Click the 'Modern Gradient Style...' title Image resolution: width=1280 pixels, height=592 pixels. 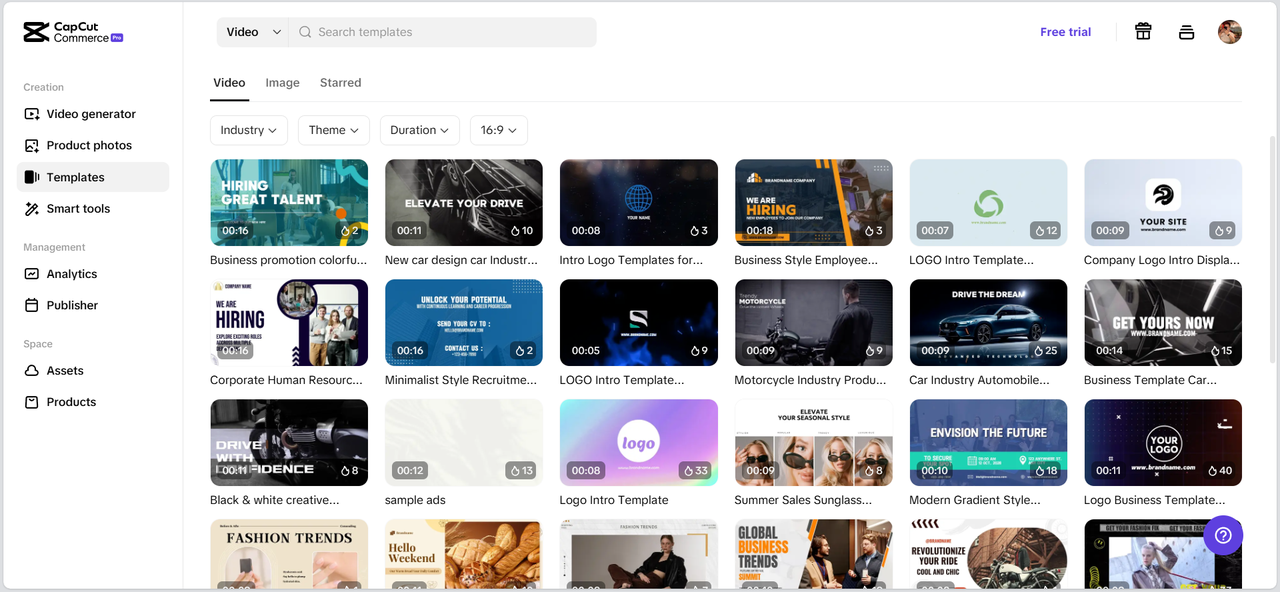(975, 500)
